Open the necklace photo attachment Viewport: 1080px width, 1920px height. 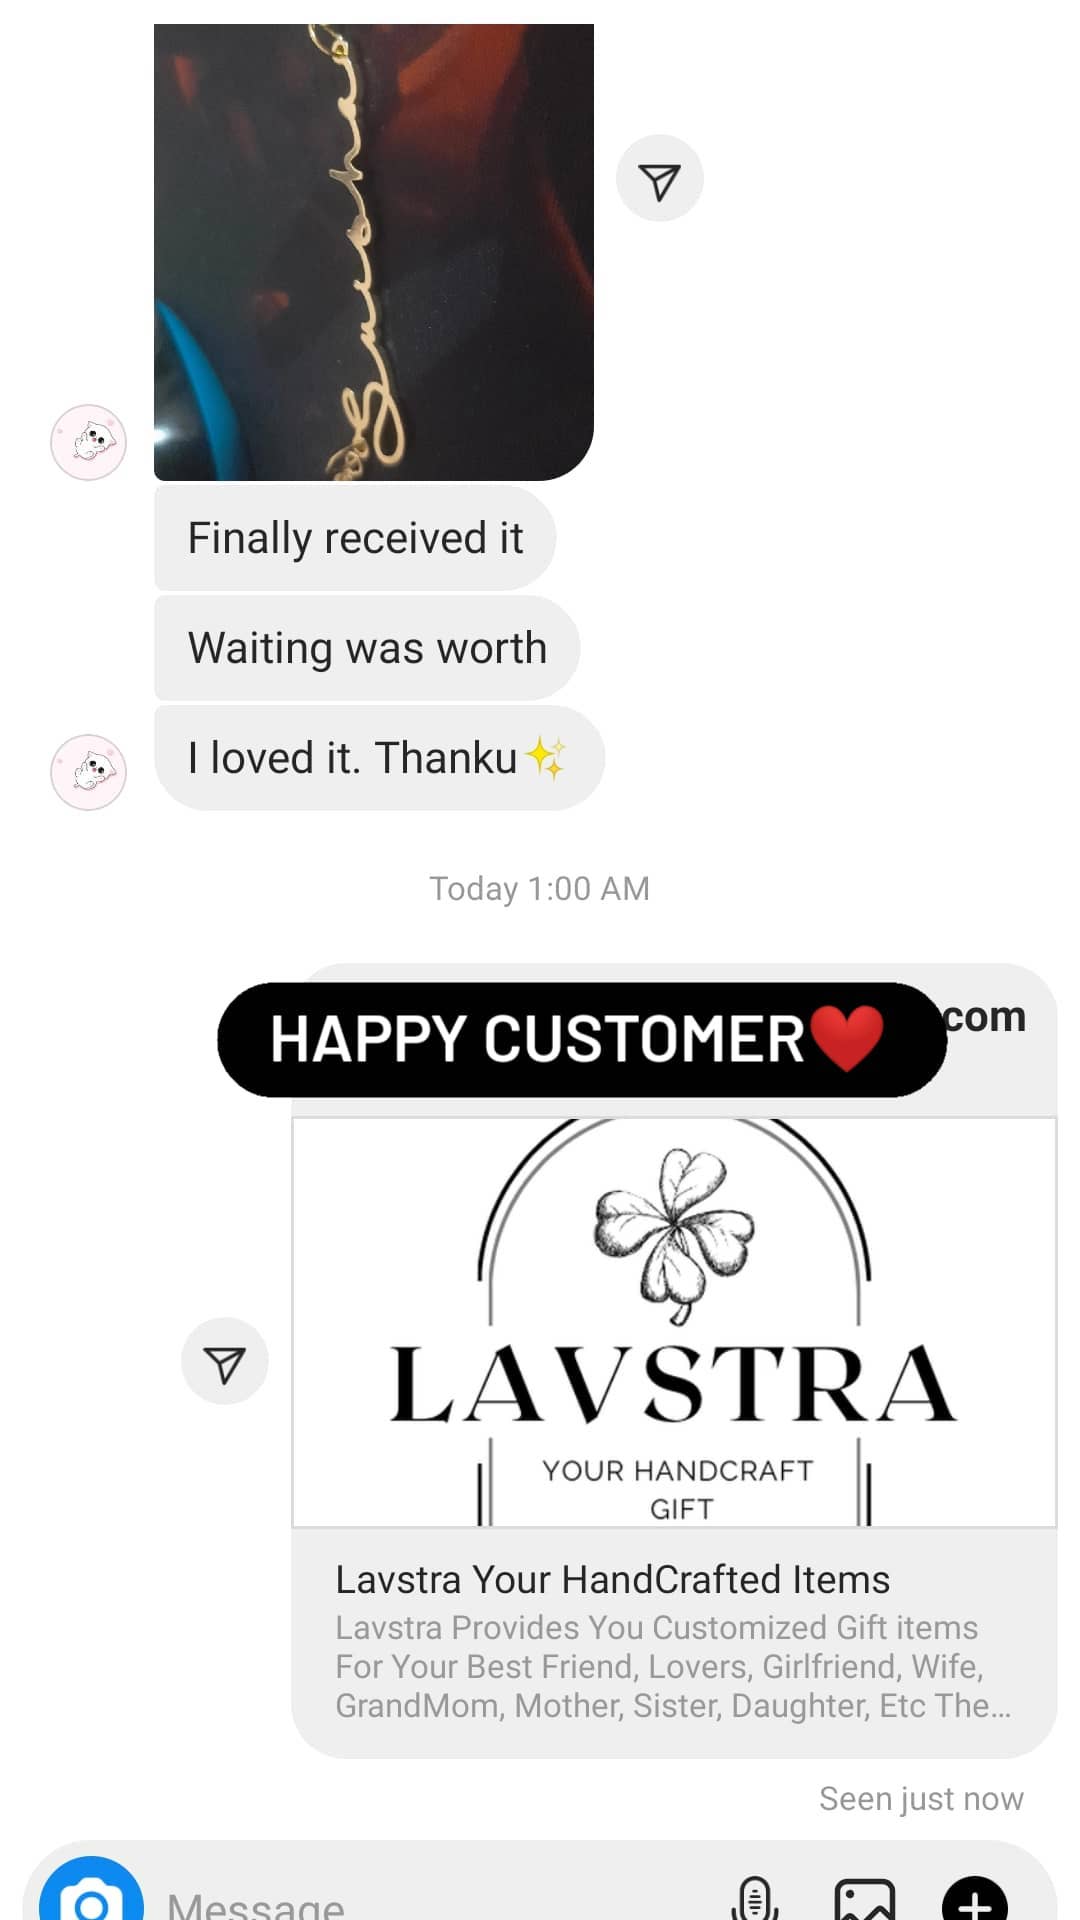374,252
